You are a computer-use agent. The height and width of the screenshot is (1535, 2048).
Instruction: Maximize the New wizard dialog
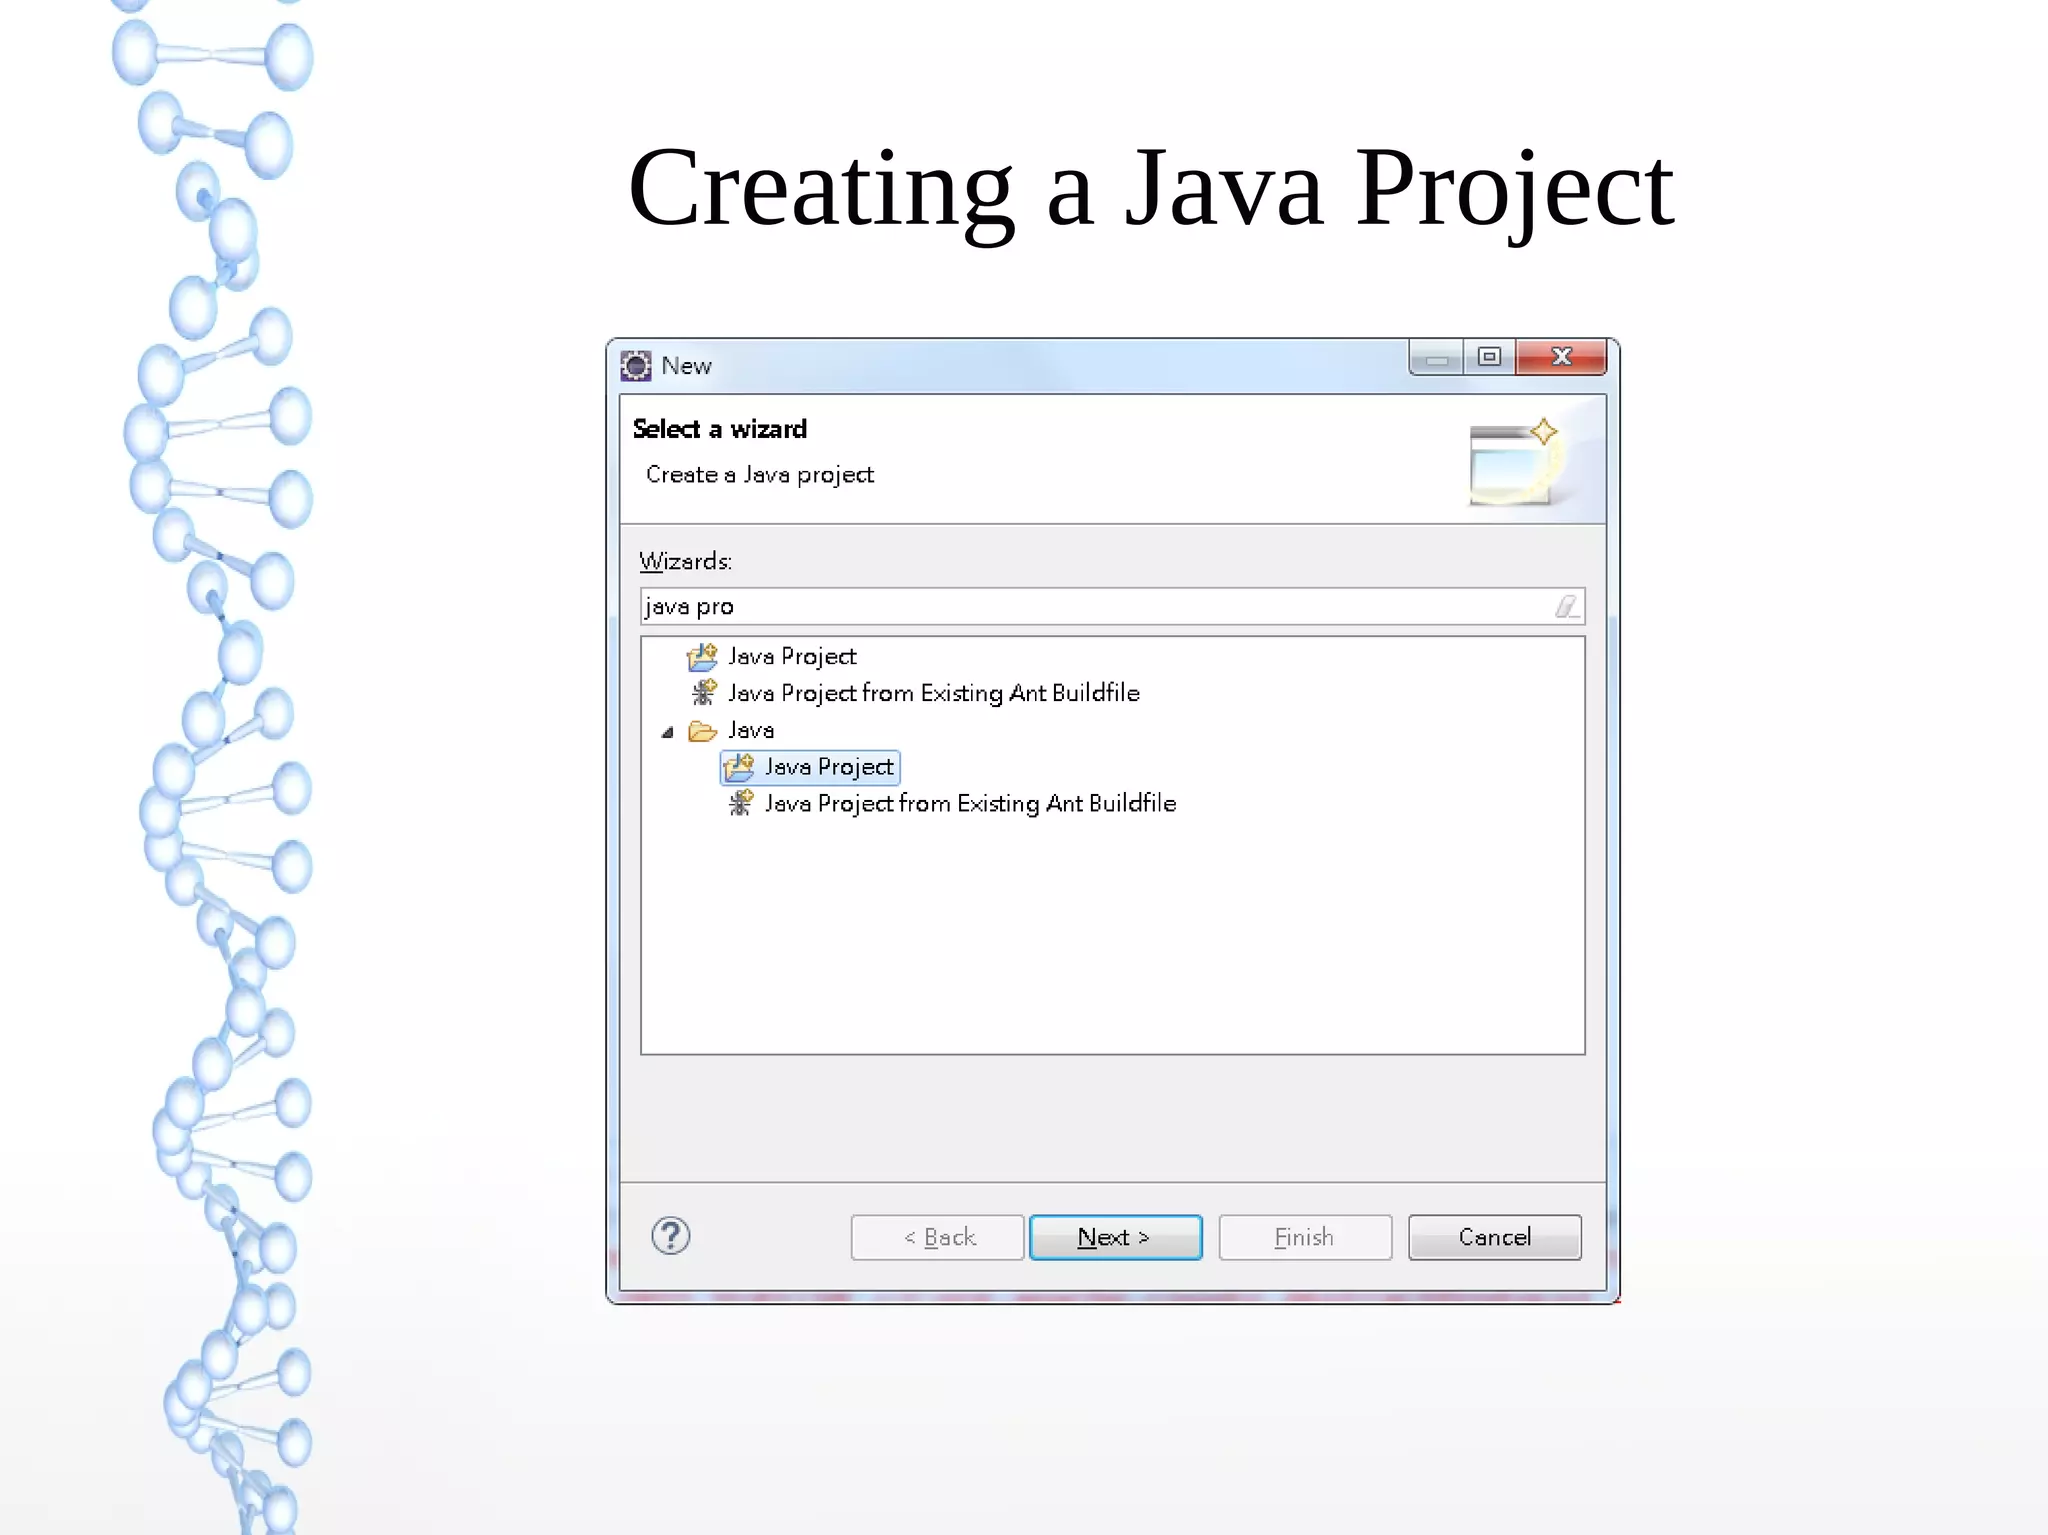[1489, 357]
